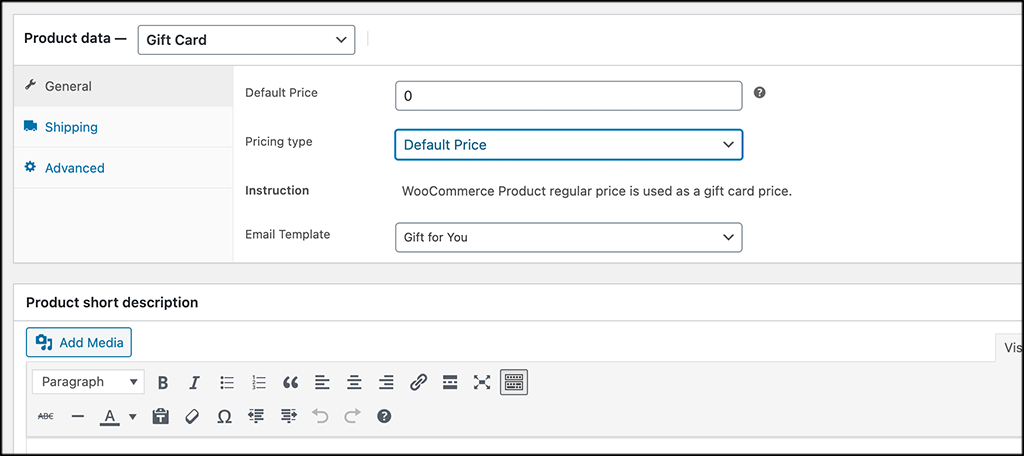
Task: Click the insert link icon
Action: click(x=419, y=382)
